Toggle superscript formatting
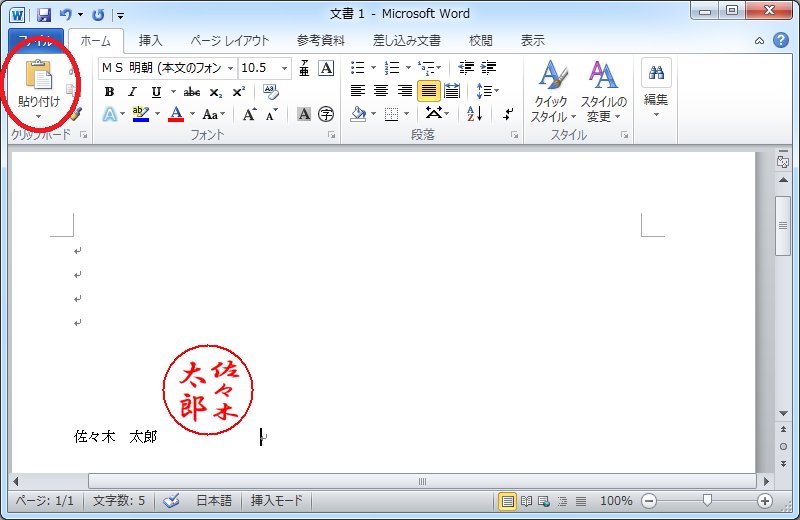This screenshot has width=800, height=520. click(239, 92)
